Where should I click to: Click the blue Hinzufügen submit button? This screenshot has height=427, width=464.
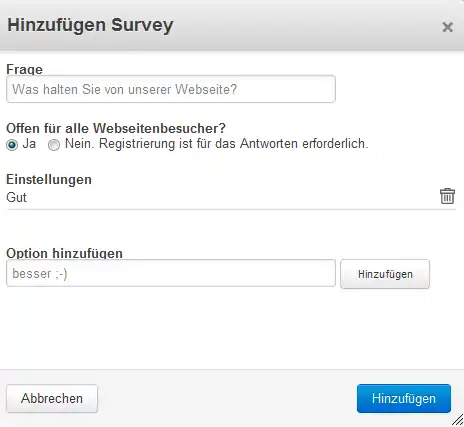(404, 399)
